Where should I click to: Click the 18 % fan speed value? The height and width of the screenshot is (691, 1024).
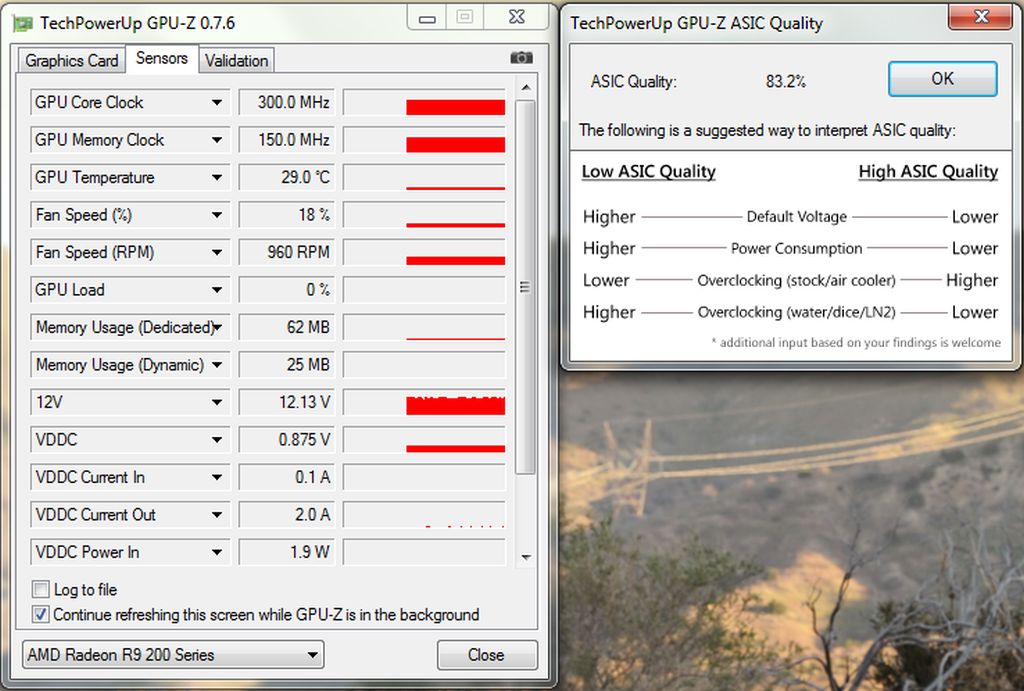coord(287,215)
